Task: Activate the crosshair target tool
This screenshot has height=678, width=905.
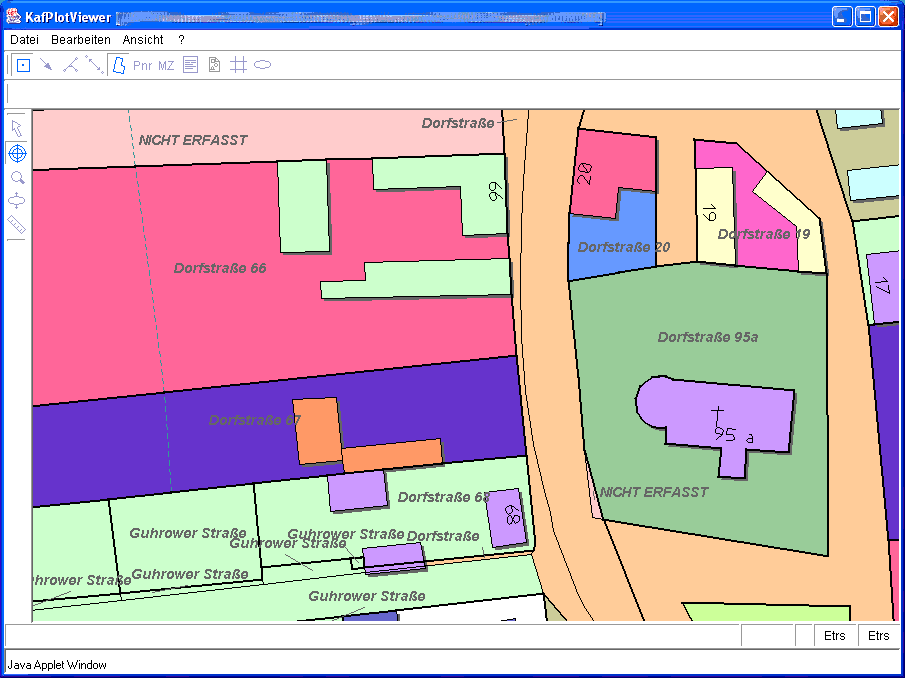Action: (x=17, y=153)
